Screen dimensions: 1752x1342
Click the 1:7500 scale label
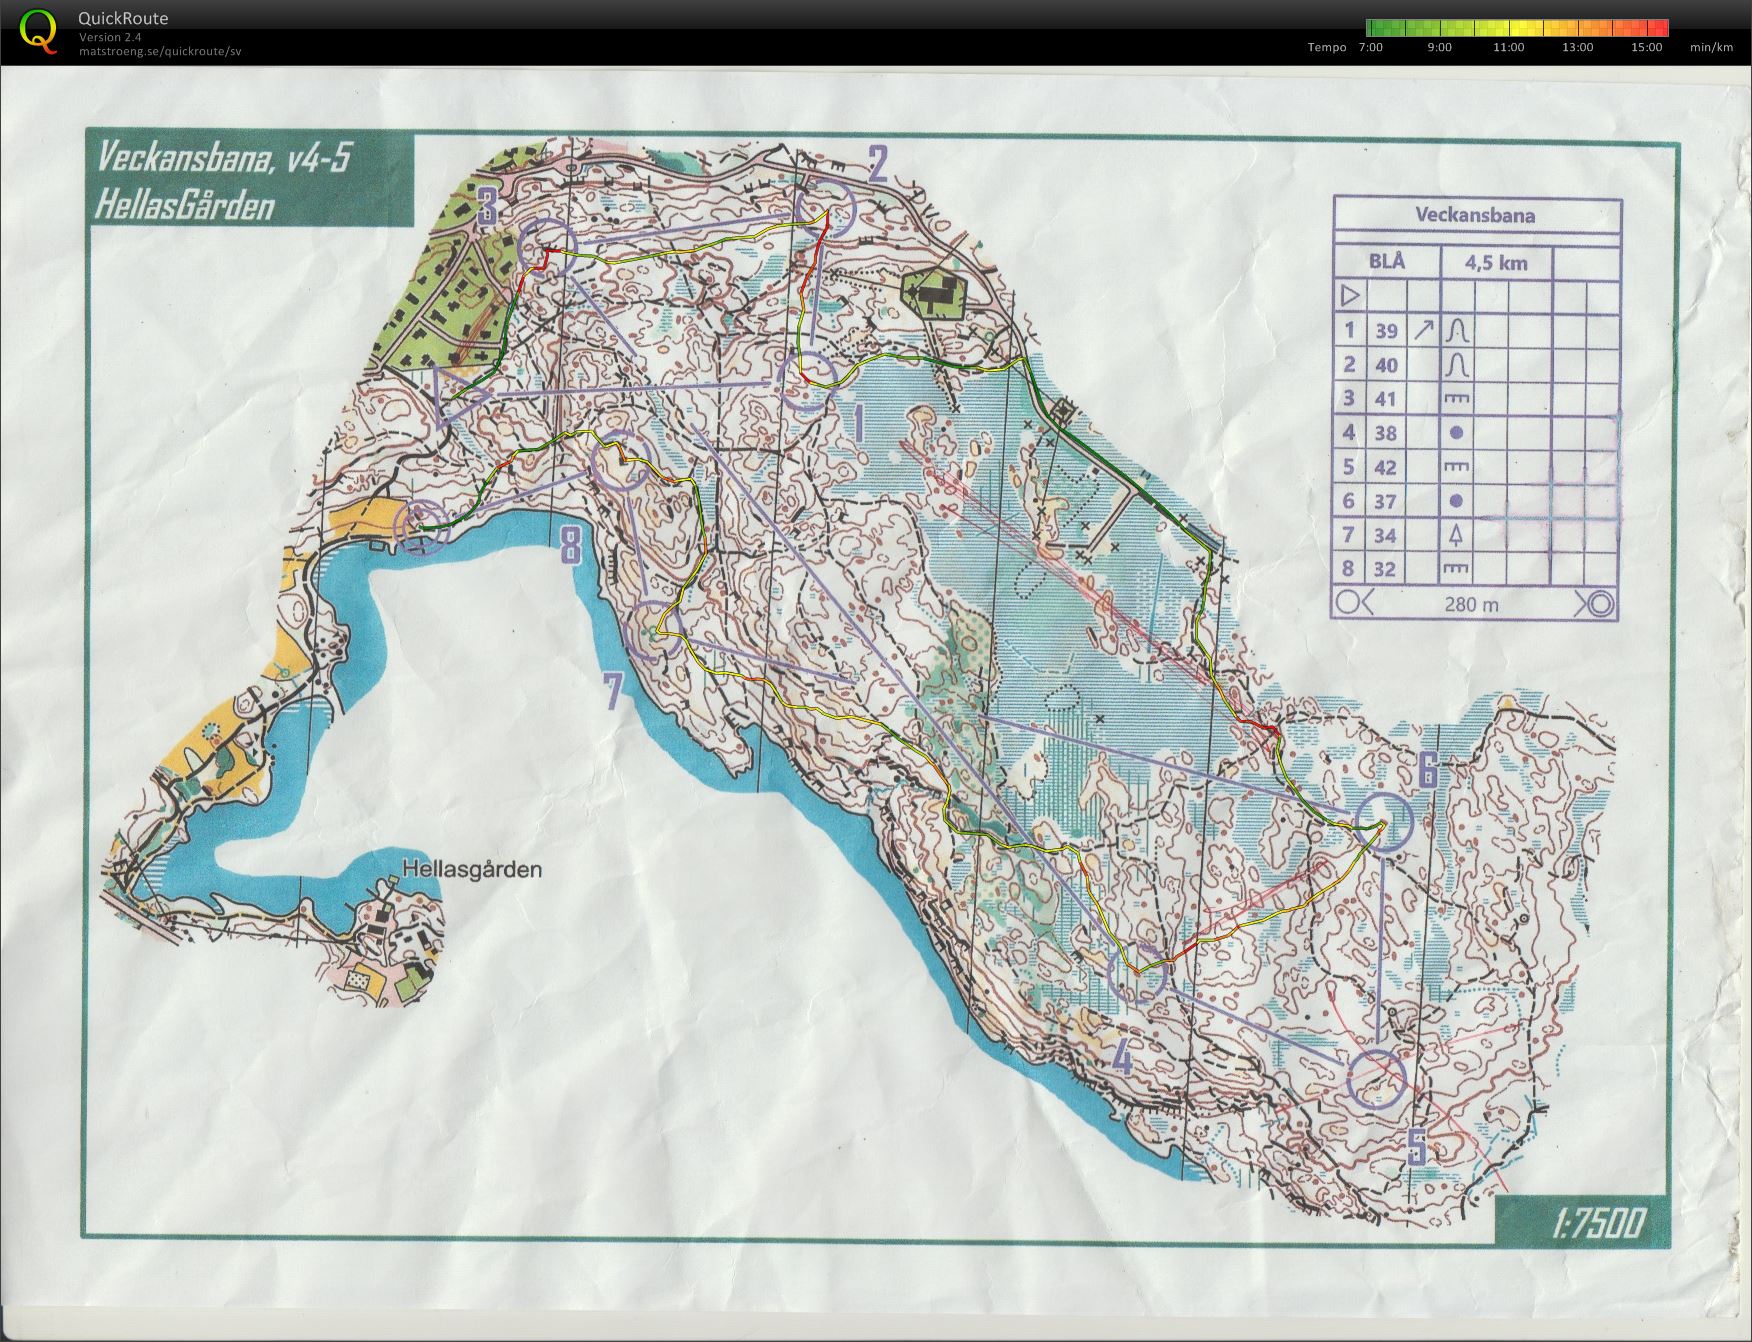click(1599, 1223)
